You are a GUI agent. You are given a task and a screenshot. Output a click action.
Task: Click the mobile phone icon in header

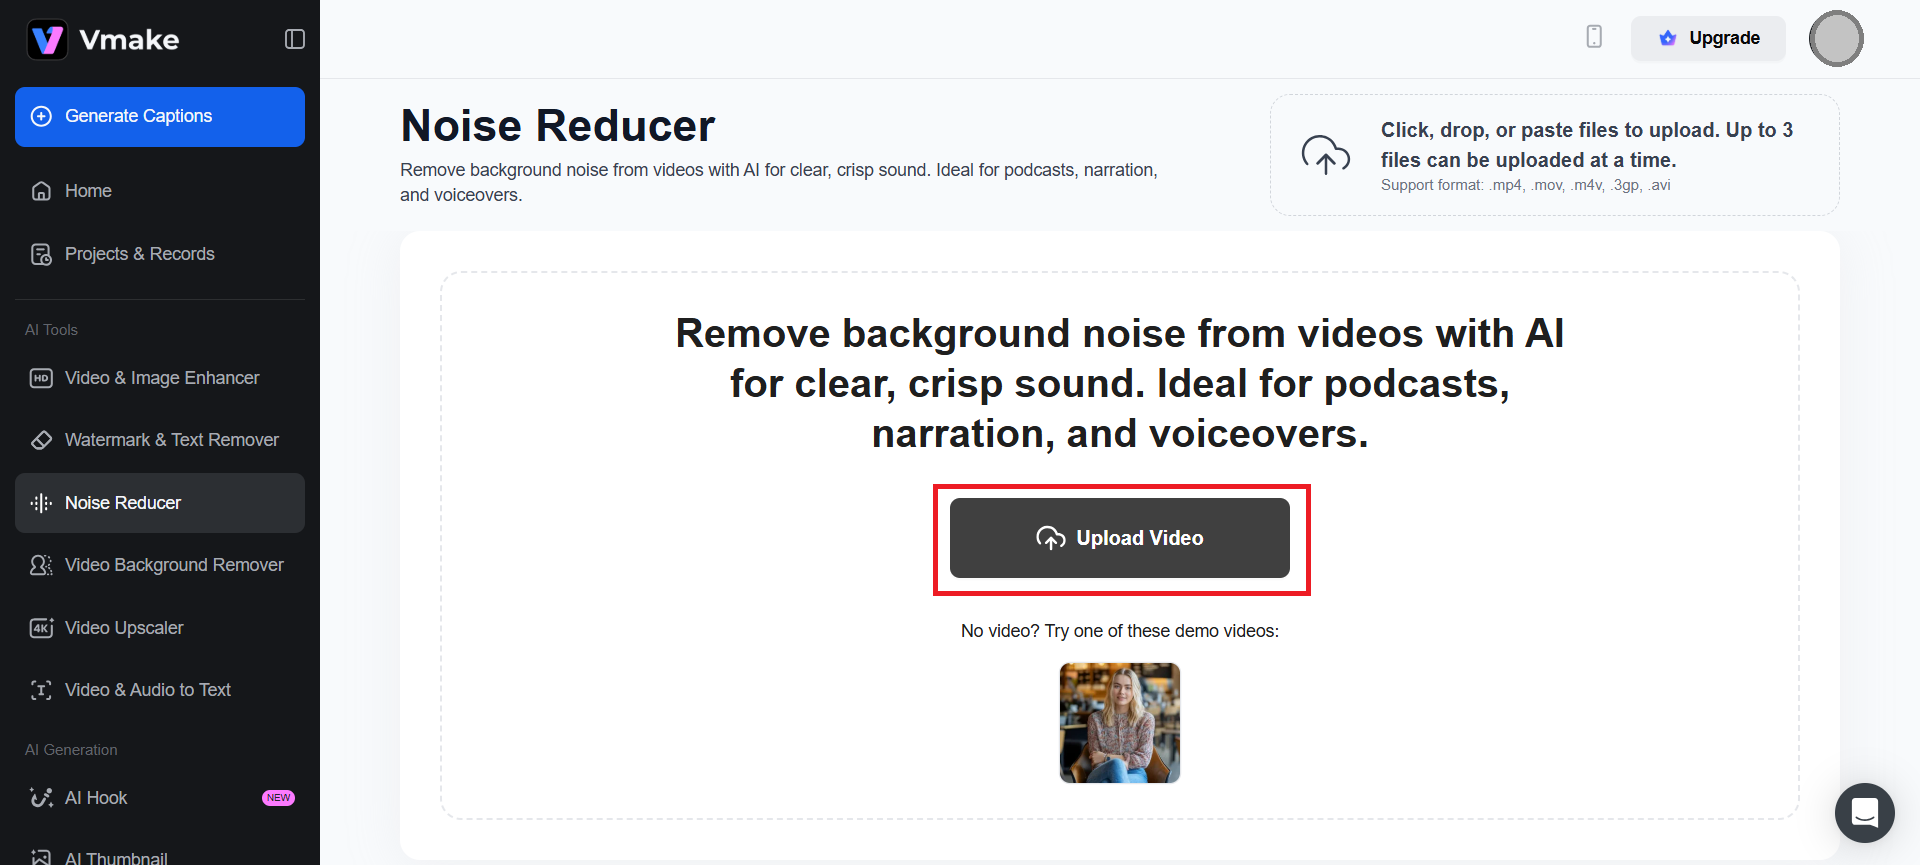pos(1594,37)
